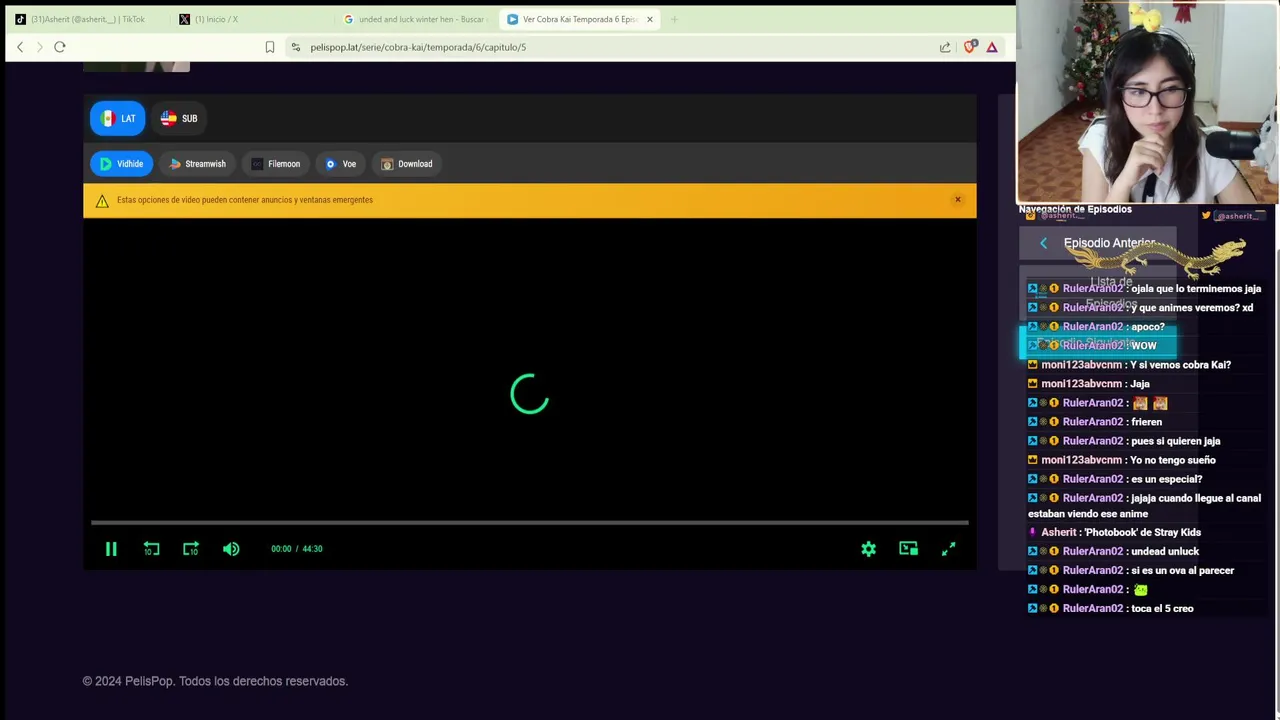Click the pelispop.lat address bar
The width and height of the screenshot is (1280, 720).
coord(610,47)
